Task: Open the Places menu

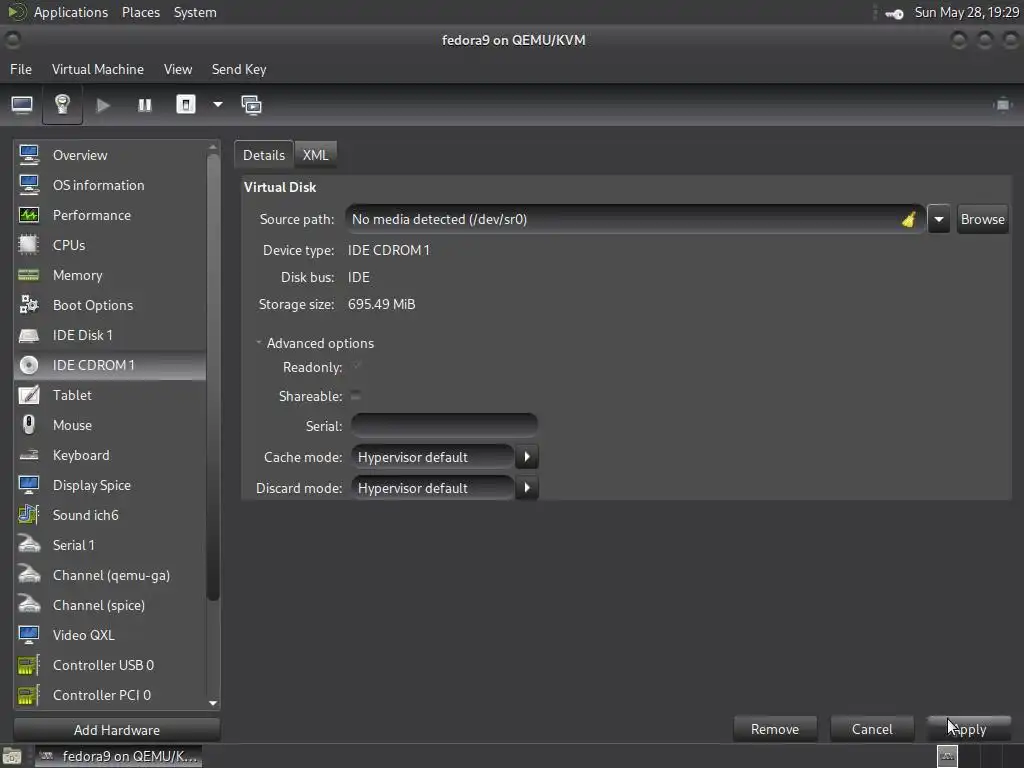Action: click(140, 12)
